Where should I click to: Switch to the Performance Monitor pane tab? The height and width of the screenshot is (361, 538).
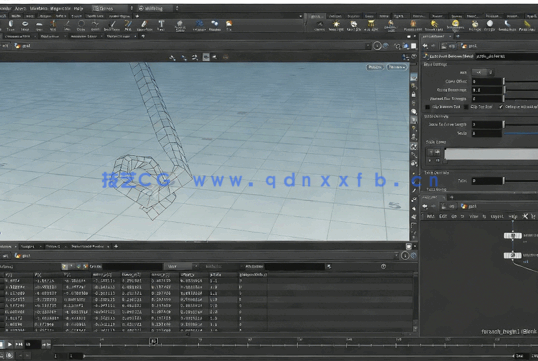pos(87,246)
